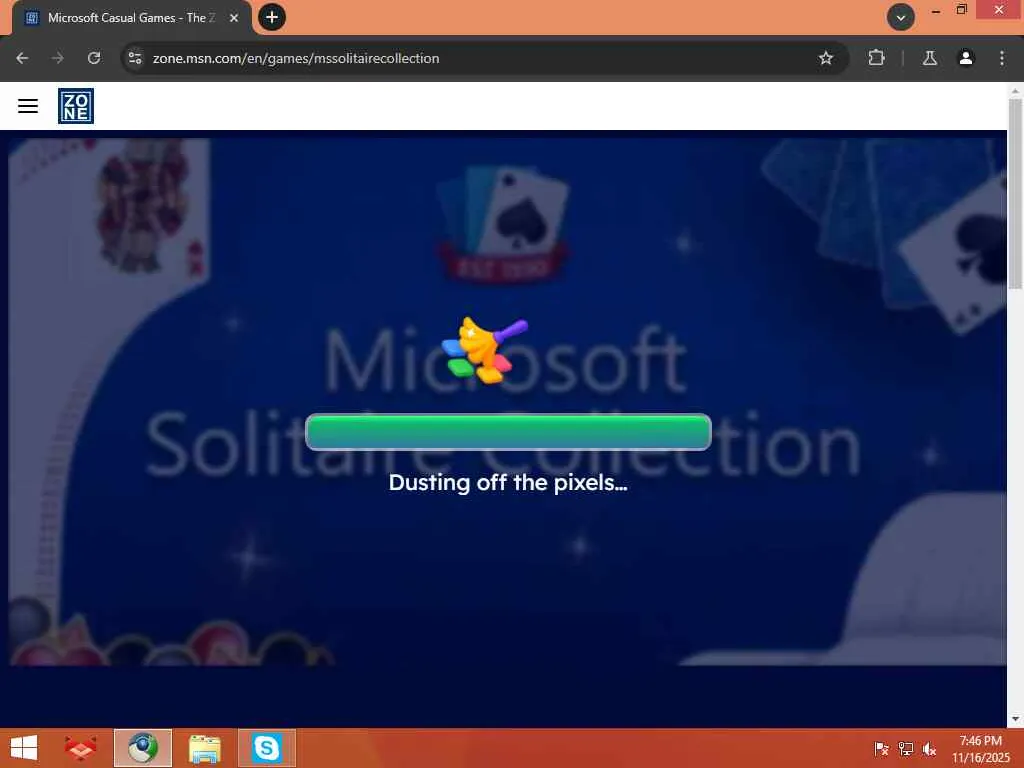Open the Chrome three-dot menu
Viewport: 1024px width, 768px height.
pos(1002,58)
